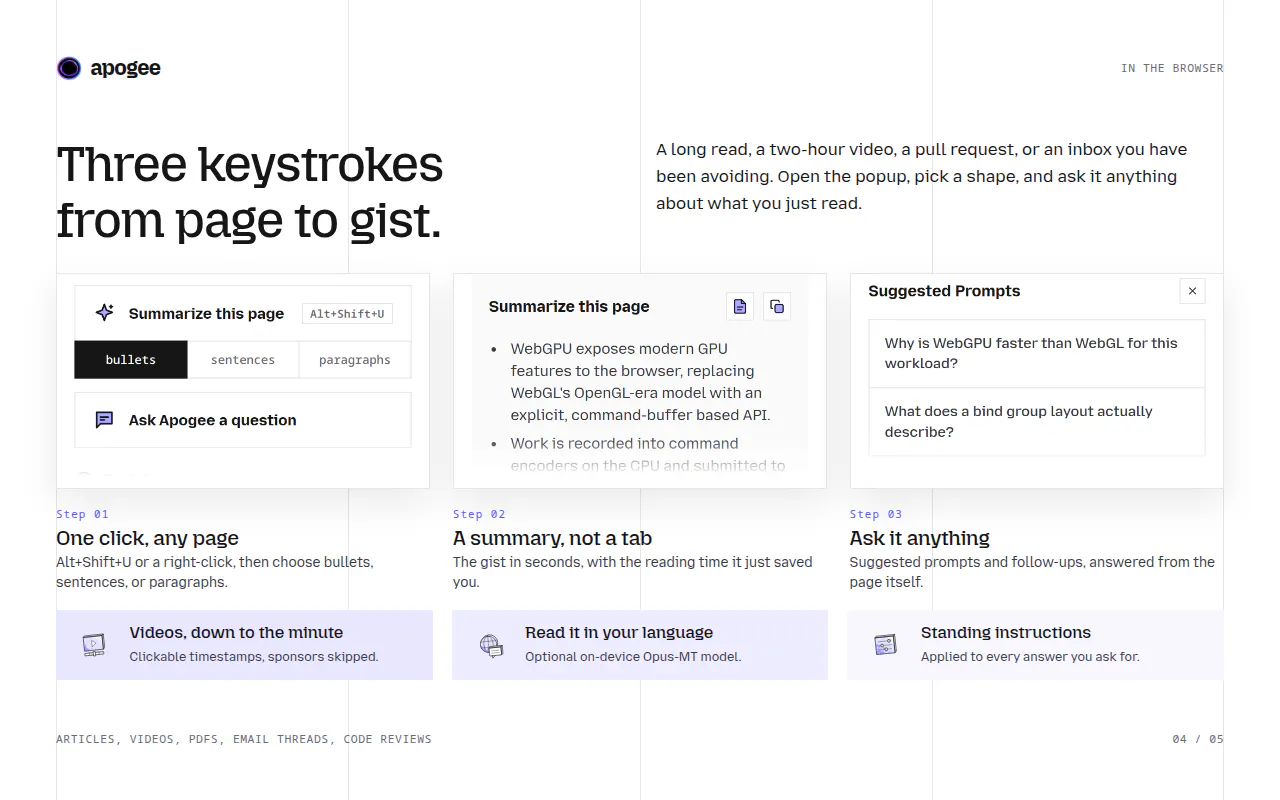Click the 'IN THE BROWSER' label
Image resolution: width=1280 pixels, height=800 pixels.
click(1172, 68)
